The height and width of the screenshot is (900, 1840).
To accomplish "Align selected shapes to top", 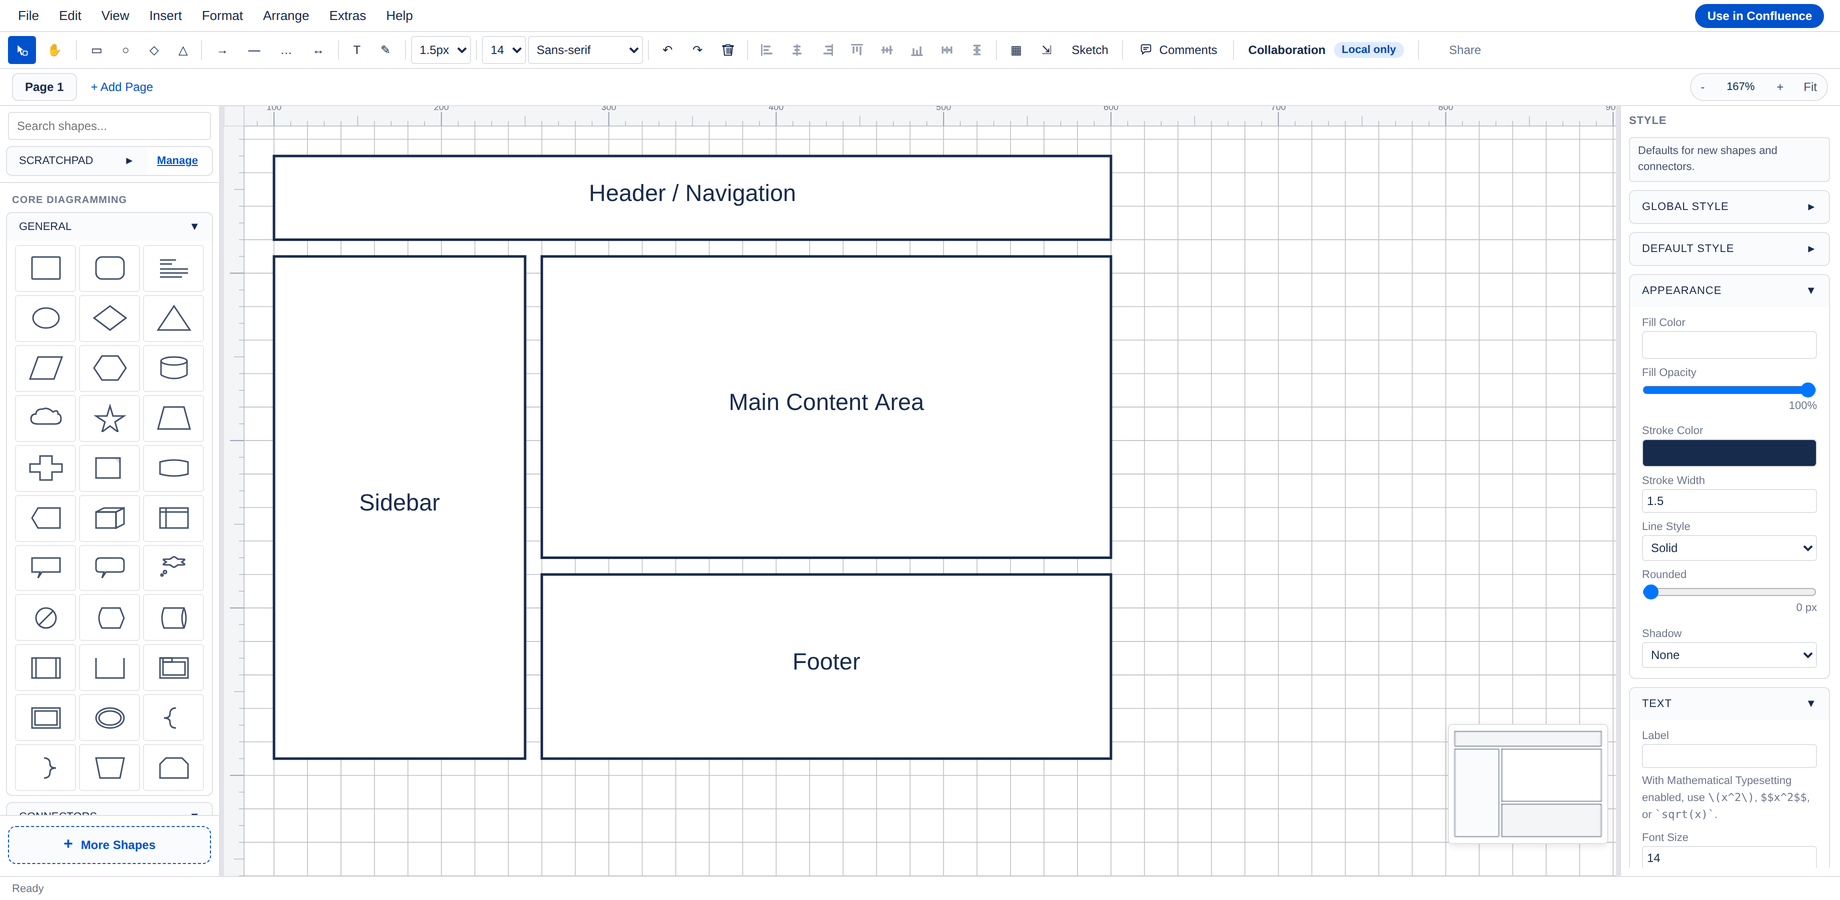I will tap(857, 50).
